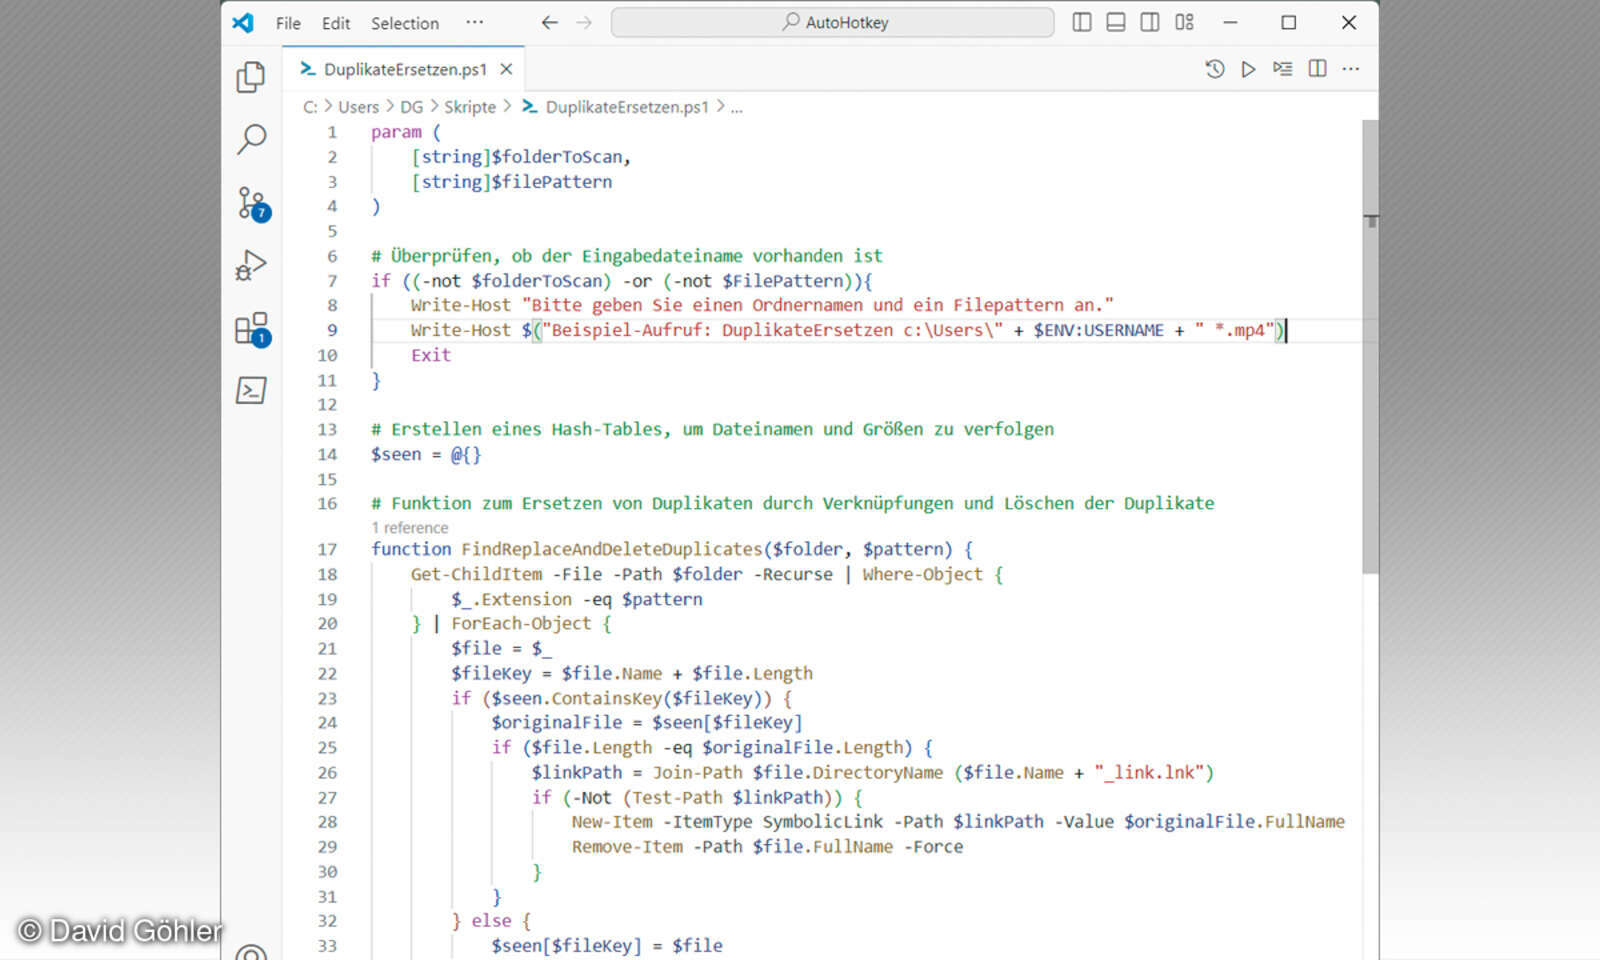This screenshot has width=1600, height=960.
Task: Toggle the primary side bar layout
Action: [1082, 22]
